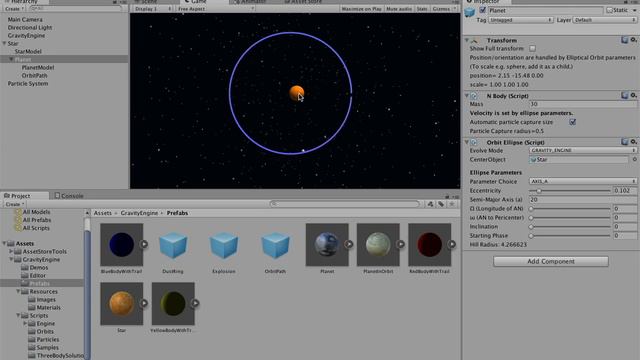Viewport: 640px width, 360px height.
Task: Select the OrbitPath prefab cube
Action: tap(275, 245)
